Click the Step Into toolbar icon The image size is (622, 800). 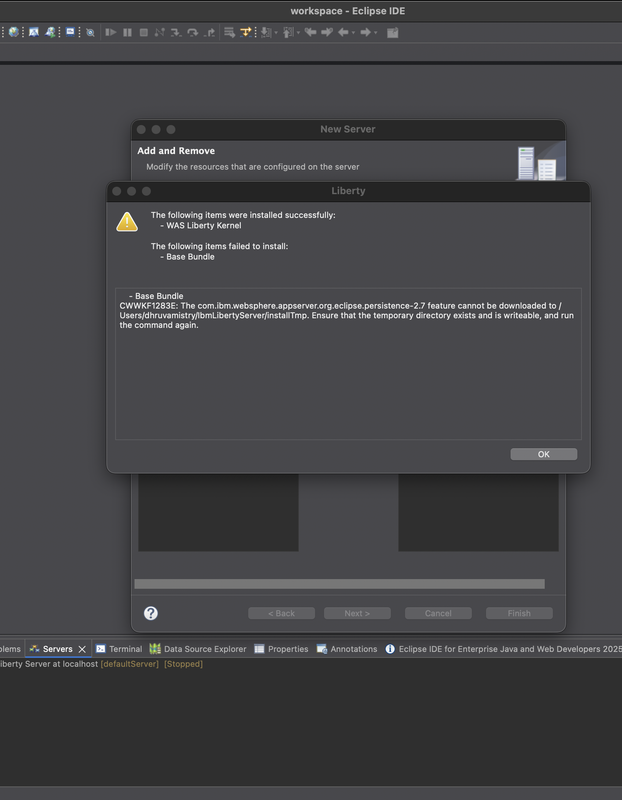[x=176, y=33]
